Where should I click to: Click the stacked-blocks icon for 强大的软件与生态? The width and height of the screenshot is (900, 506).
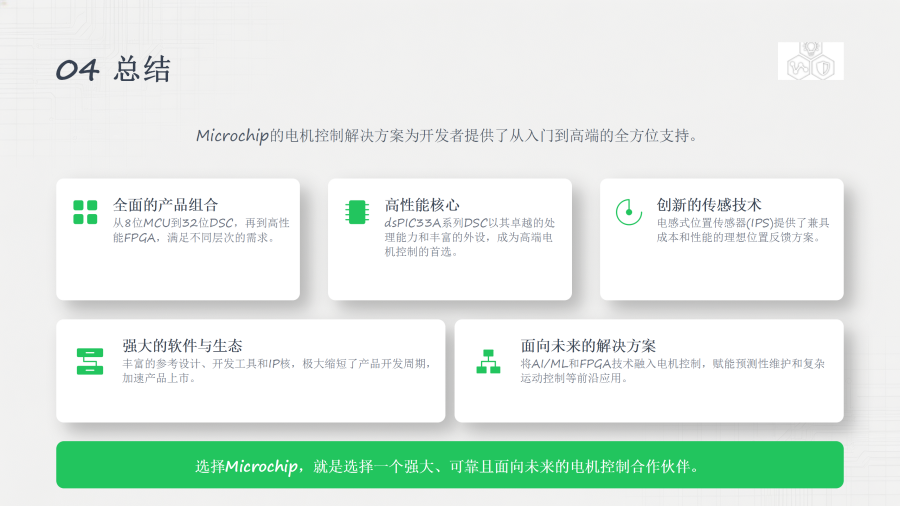90,361
